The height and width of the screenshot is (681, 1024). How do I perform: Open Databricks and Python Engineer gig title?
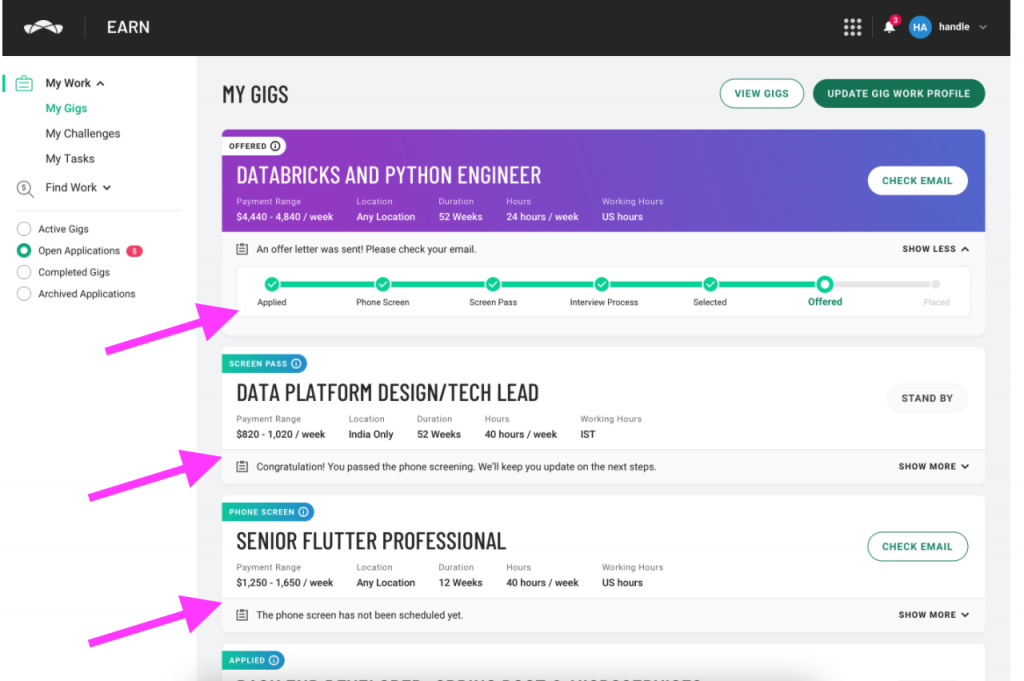(389, 175)
